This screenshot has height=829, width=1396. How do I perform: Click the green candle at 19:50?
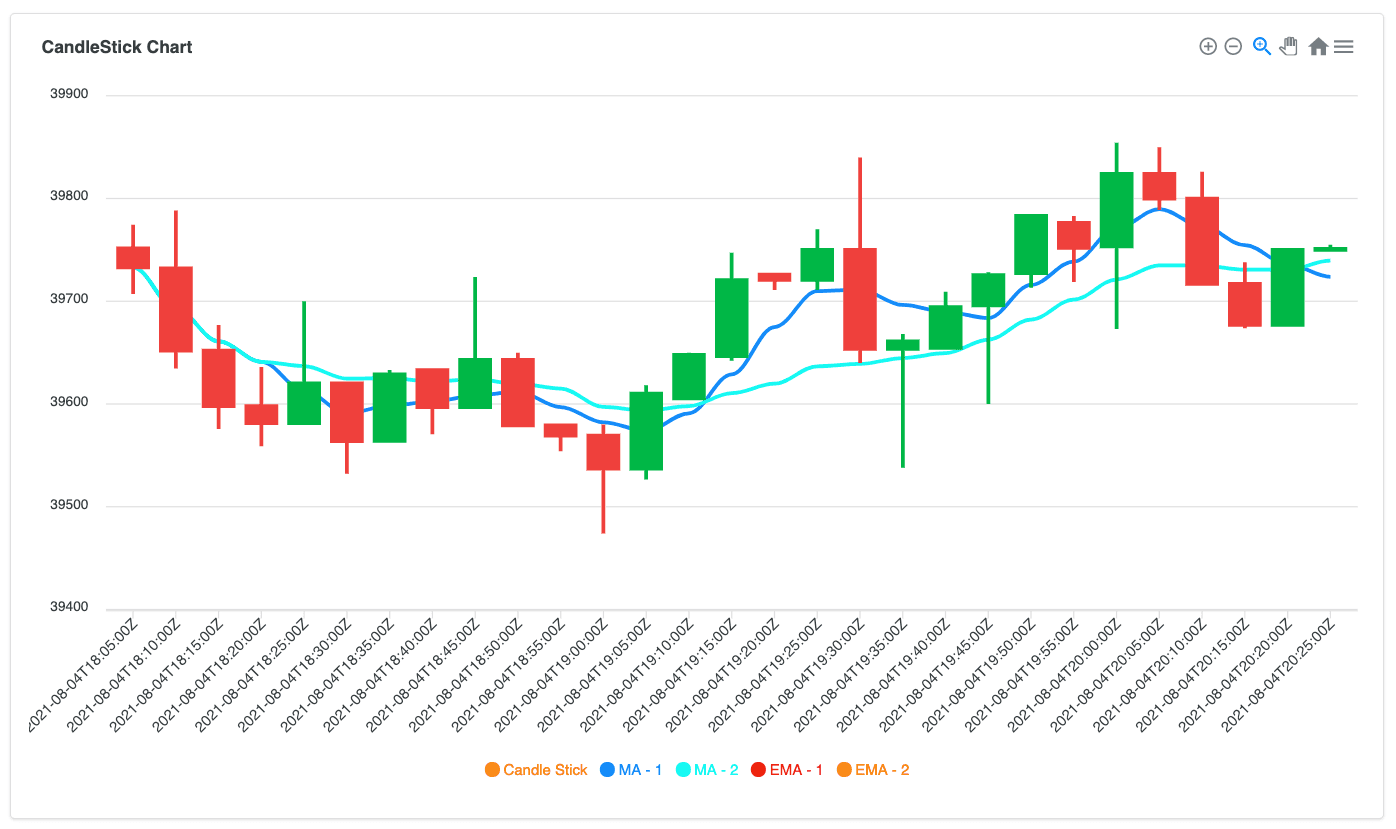[1031, 244]
